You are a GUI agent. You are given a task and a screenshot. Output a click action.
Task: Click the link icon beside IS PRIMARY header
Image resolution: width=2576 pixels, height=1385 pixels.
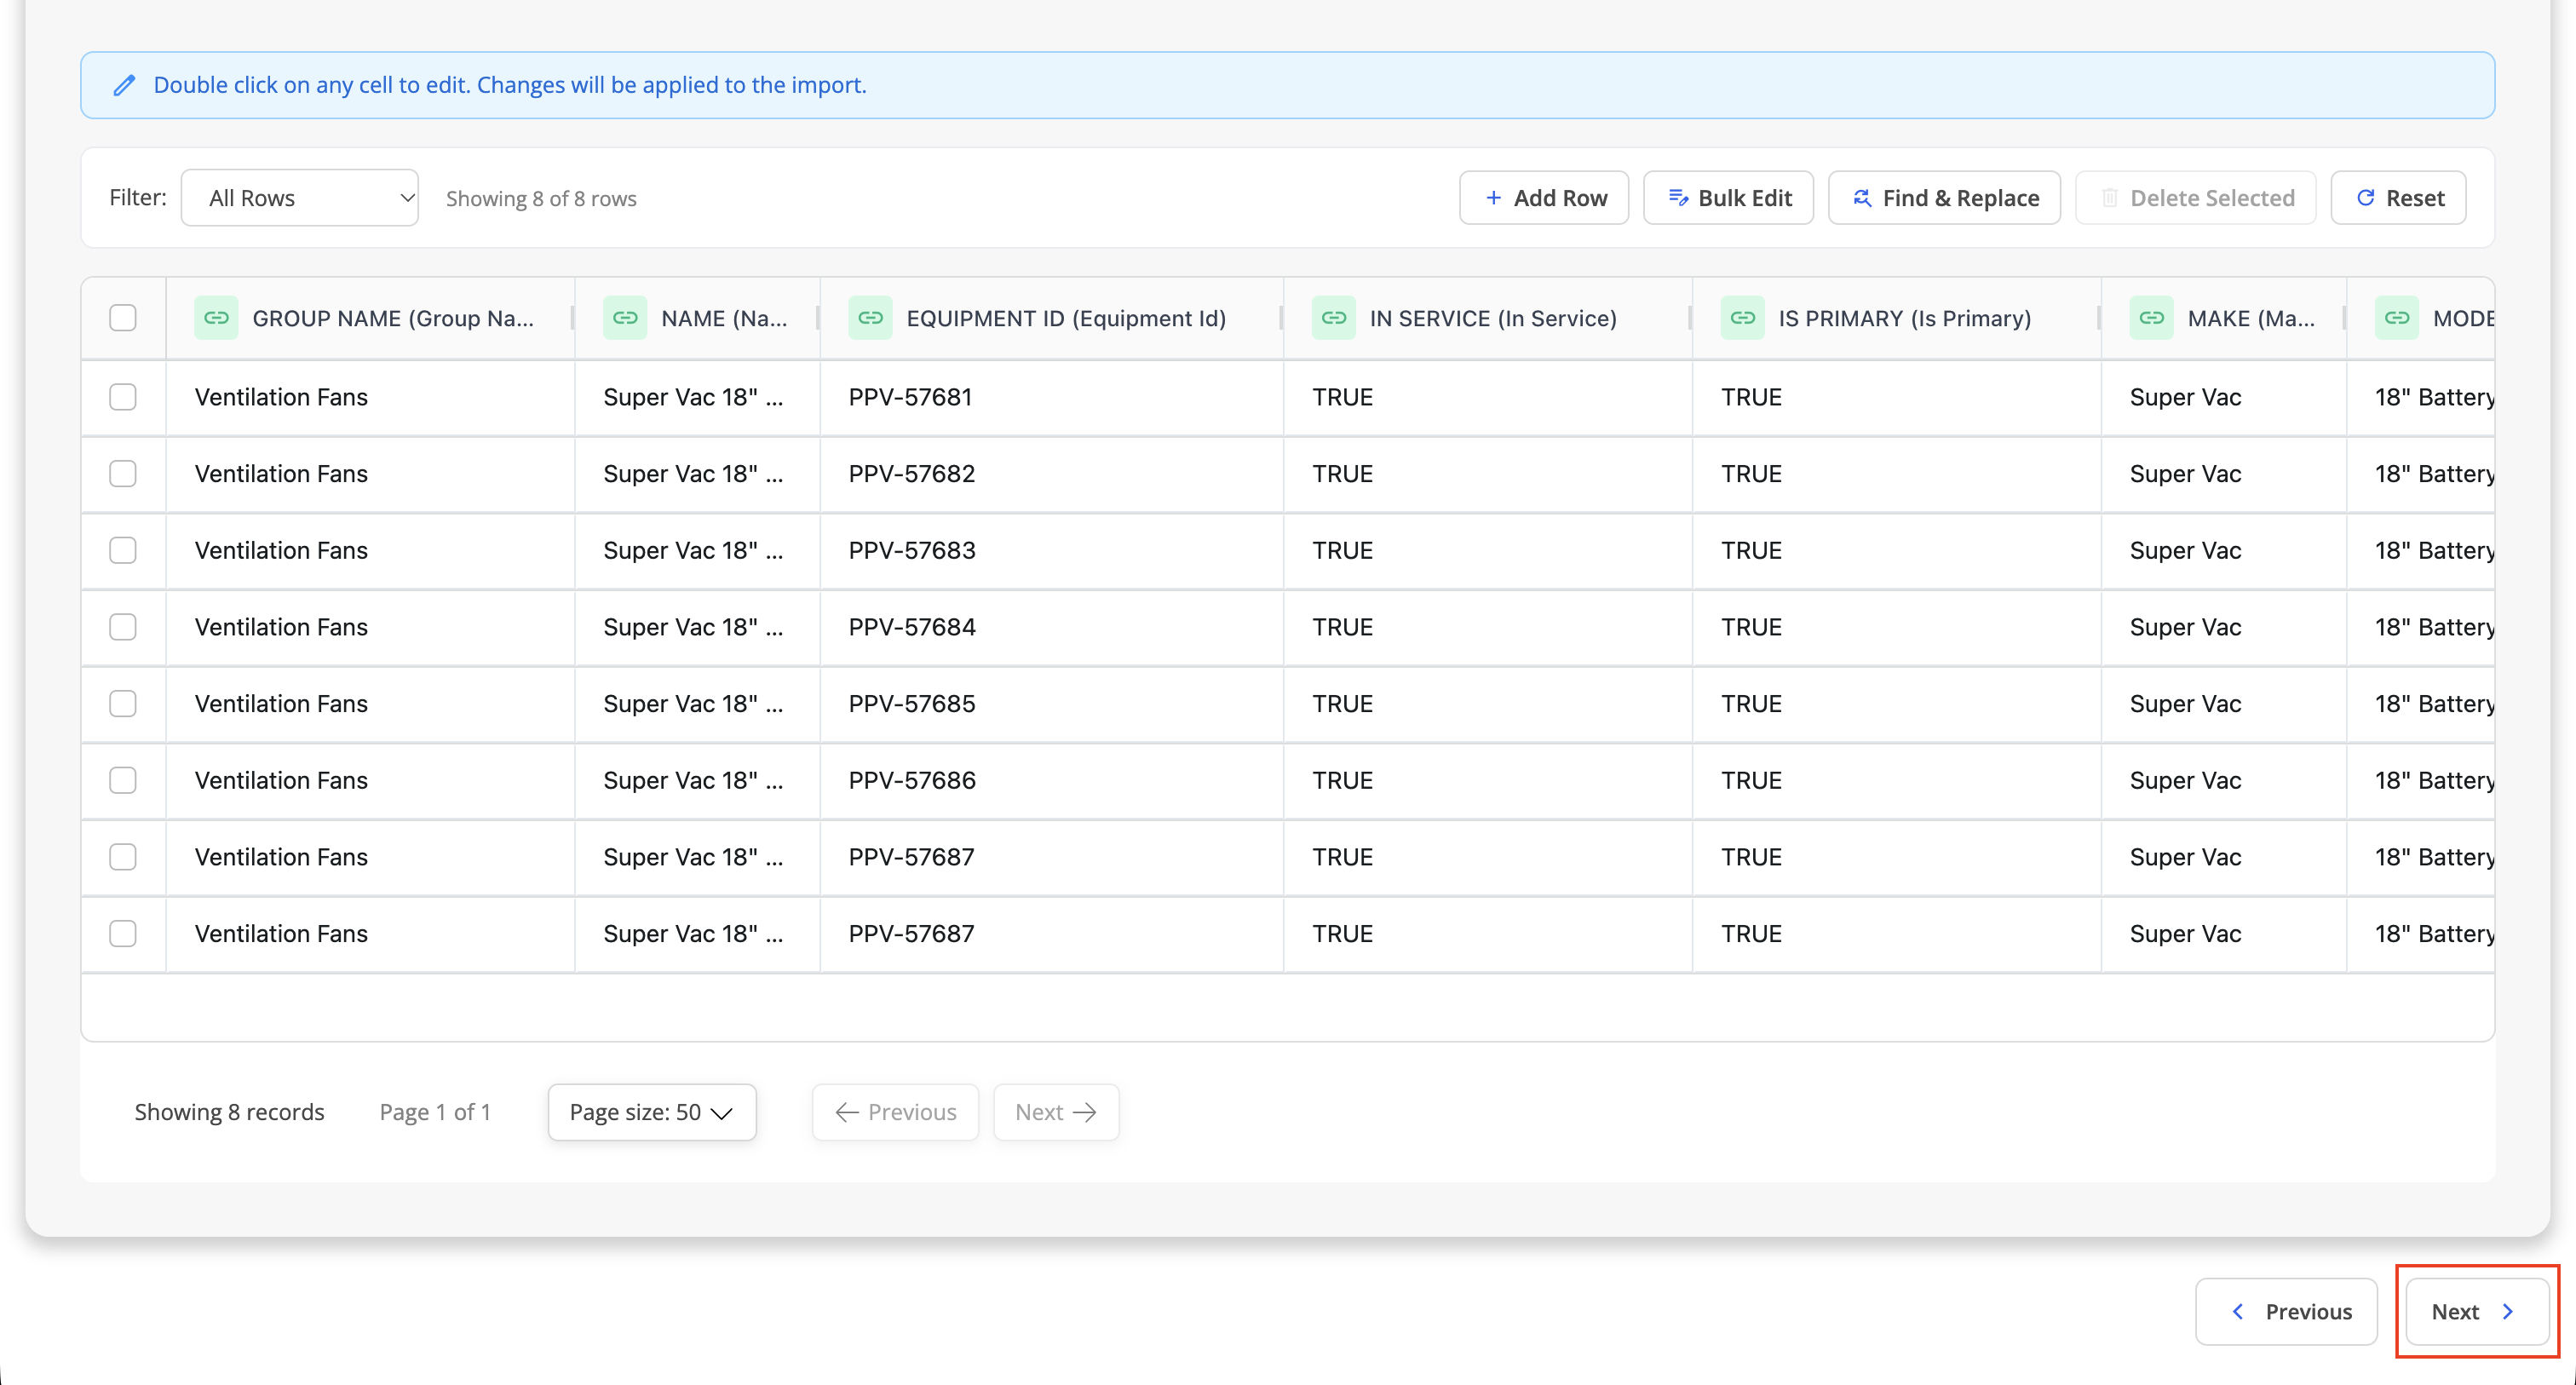[1742, 318]
